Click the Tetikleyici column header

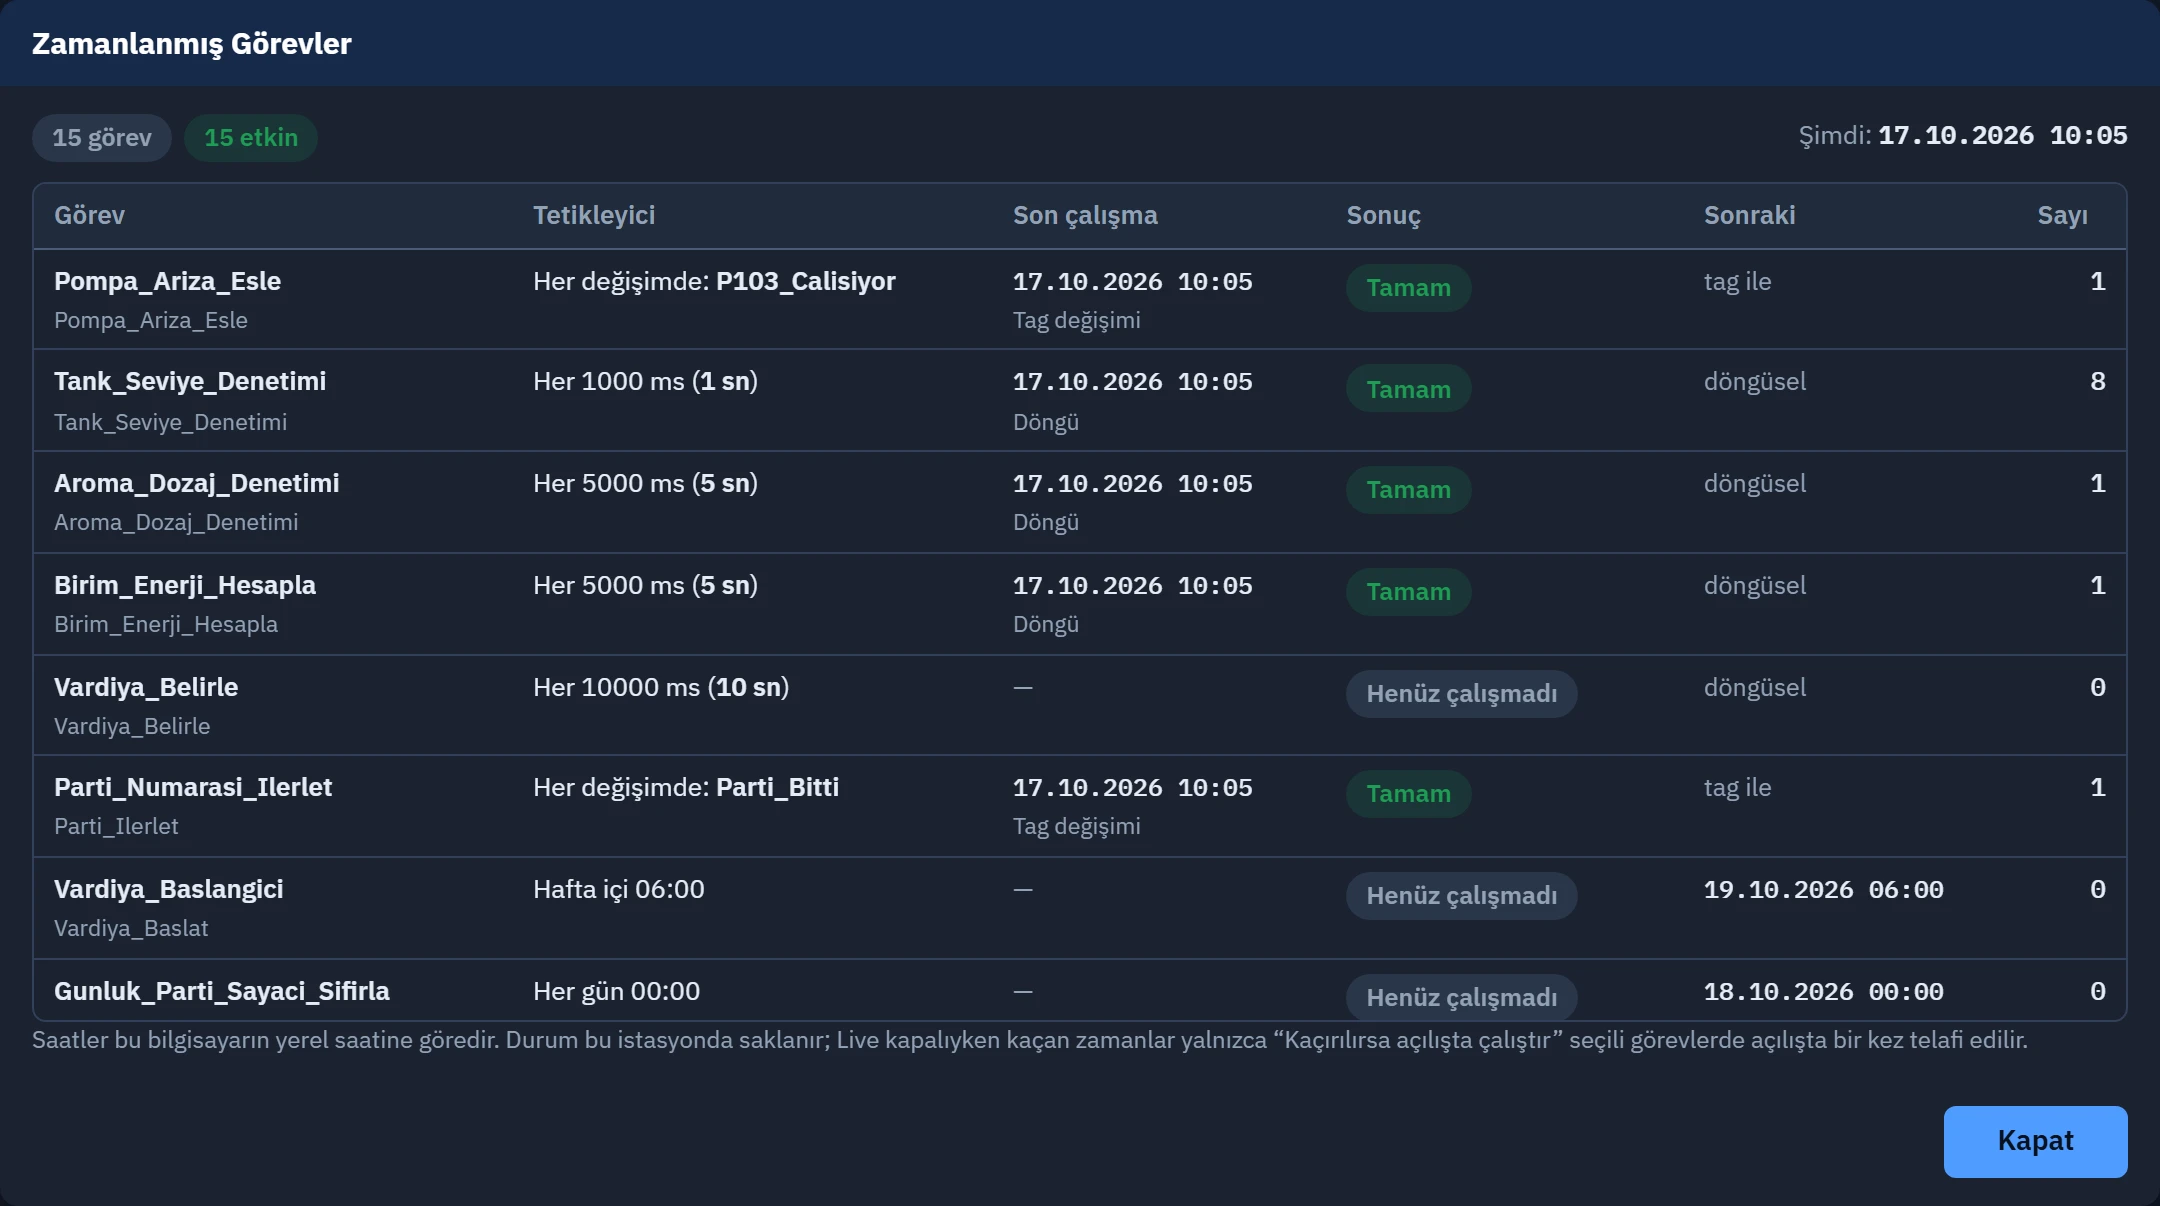(594, 215)
